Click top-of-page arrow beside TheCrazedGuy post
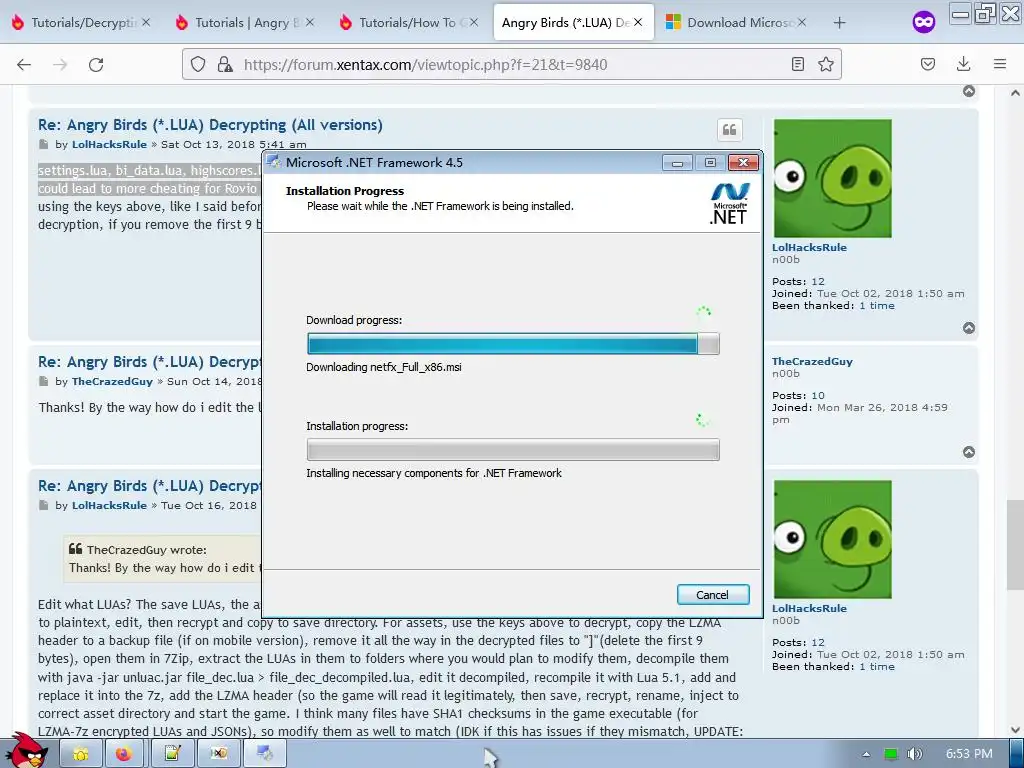The image size is (1024, 768). (968, 452)
